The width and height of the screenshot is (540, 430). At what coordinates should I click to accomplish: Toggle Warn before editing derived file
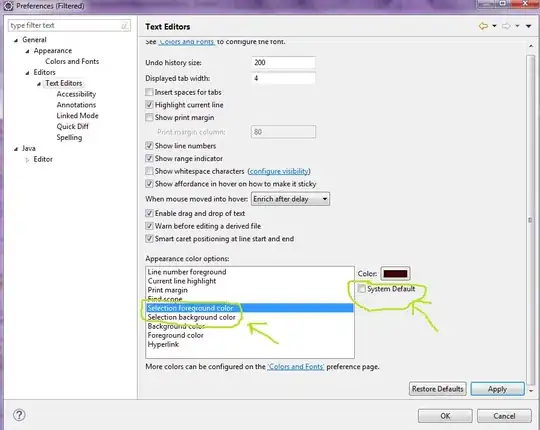point(149,226)
